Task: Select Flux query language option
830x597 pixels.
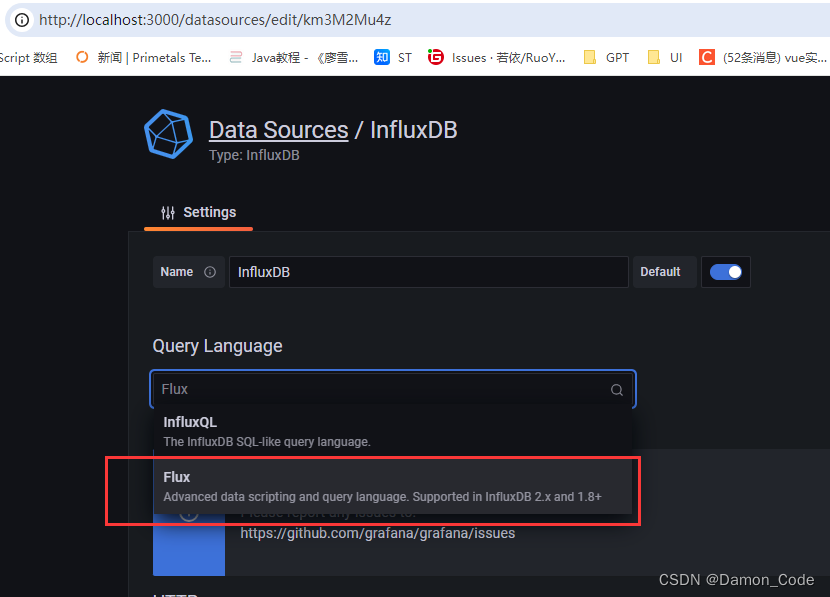Action: tap(393, 486)
